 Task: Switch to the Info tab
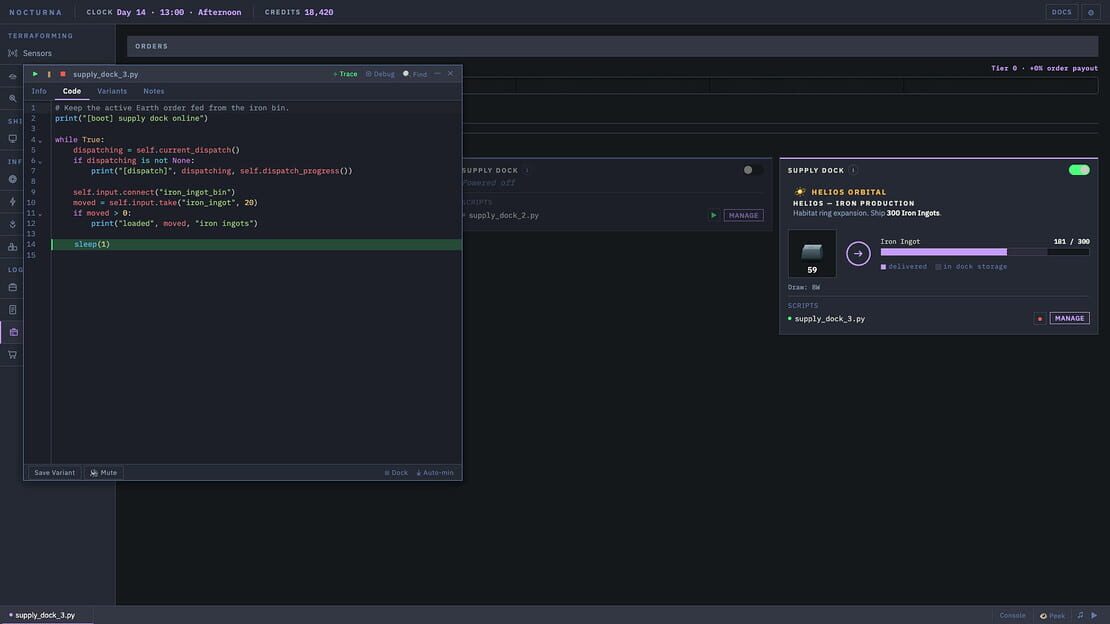click(x=39, y=91)
